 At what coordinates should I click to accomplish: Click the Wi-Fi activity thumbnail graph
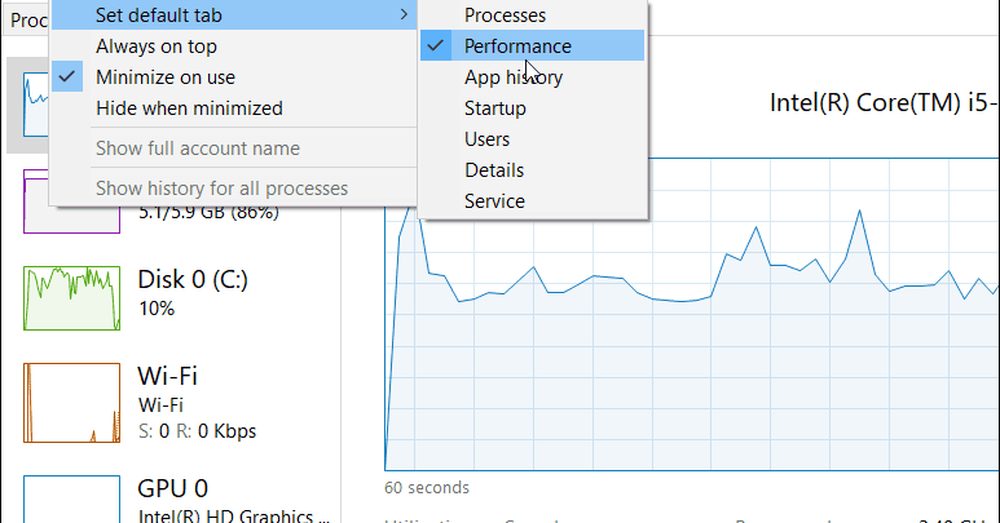(x=72, y=403)
